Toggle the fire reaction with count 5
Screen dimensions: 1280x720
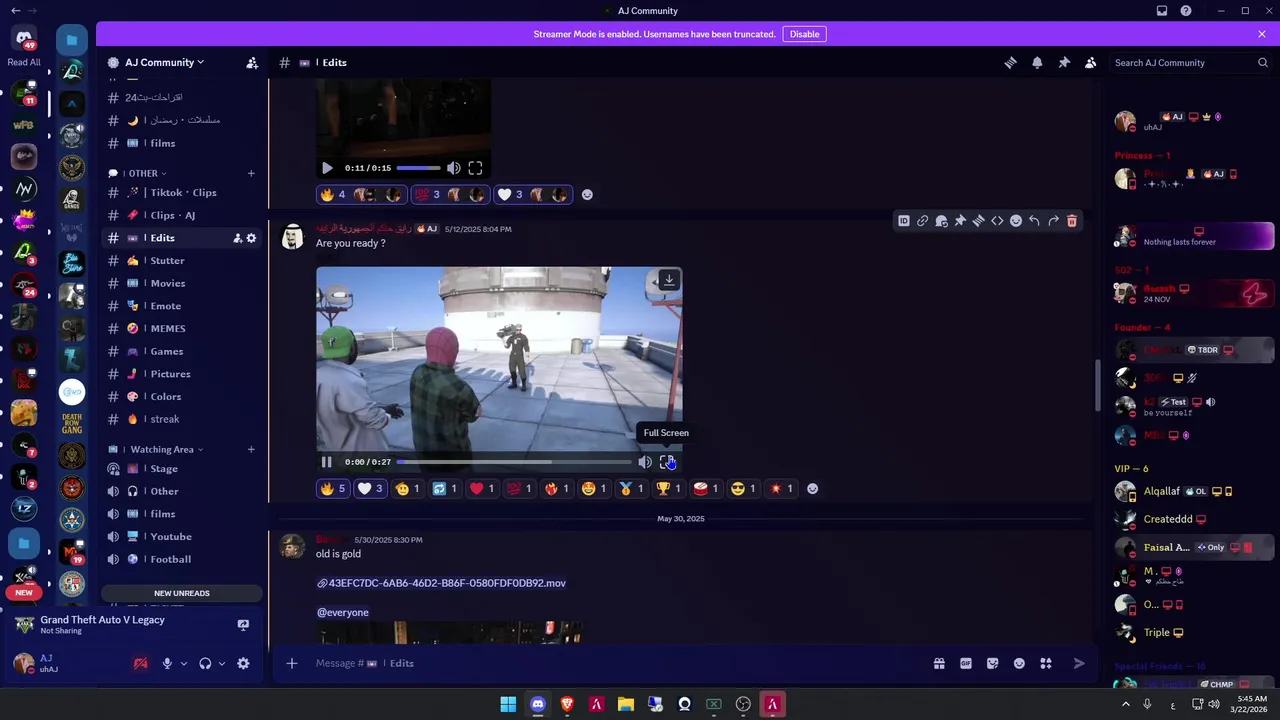(333, 489)
